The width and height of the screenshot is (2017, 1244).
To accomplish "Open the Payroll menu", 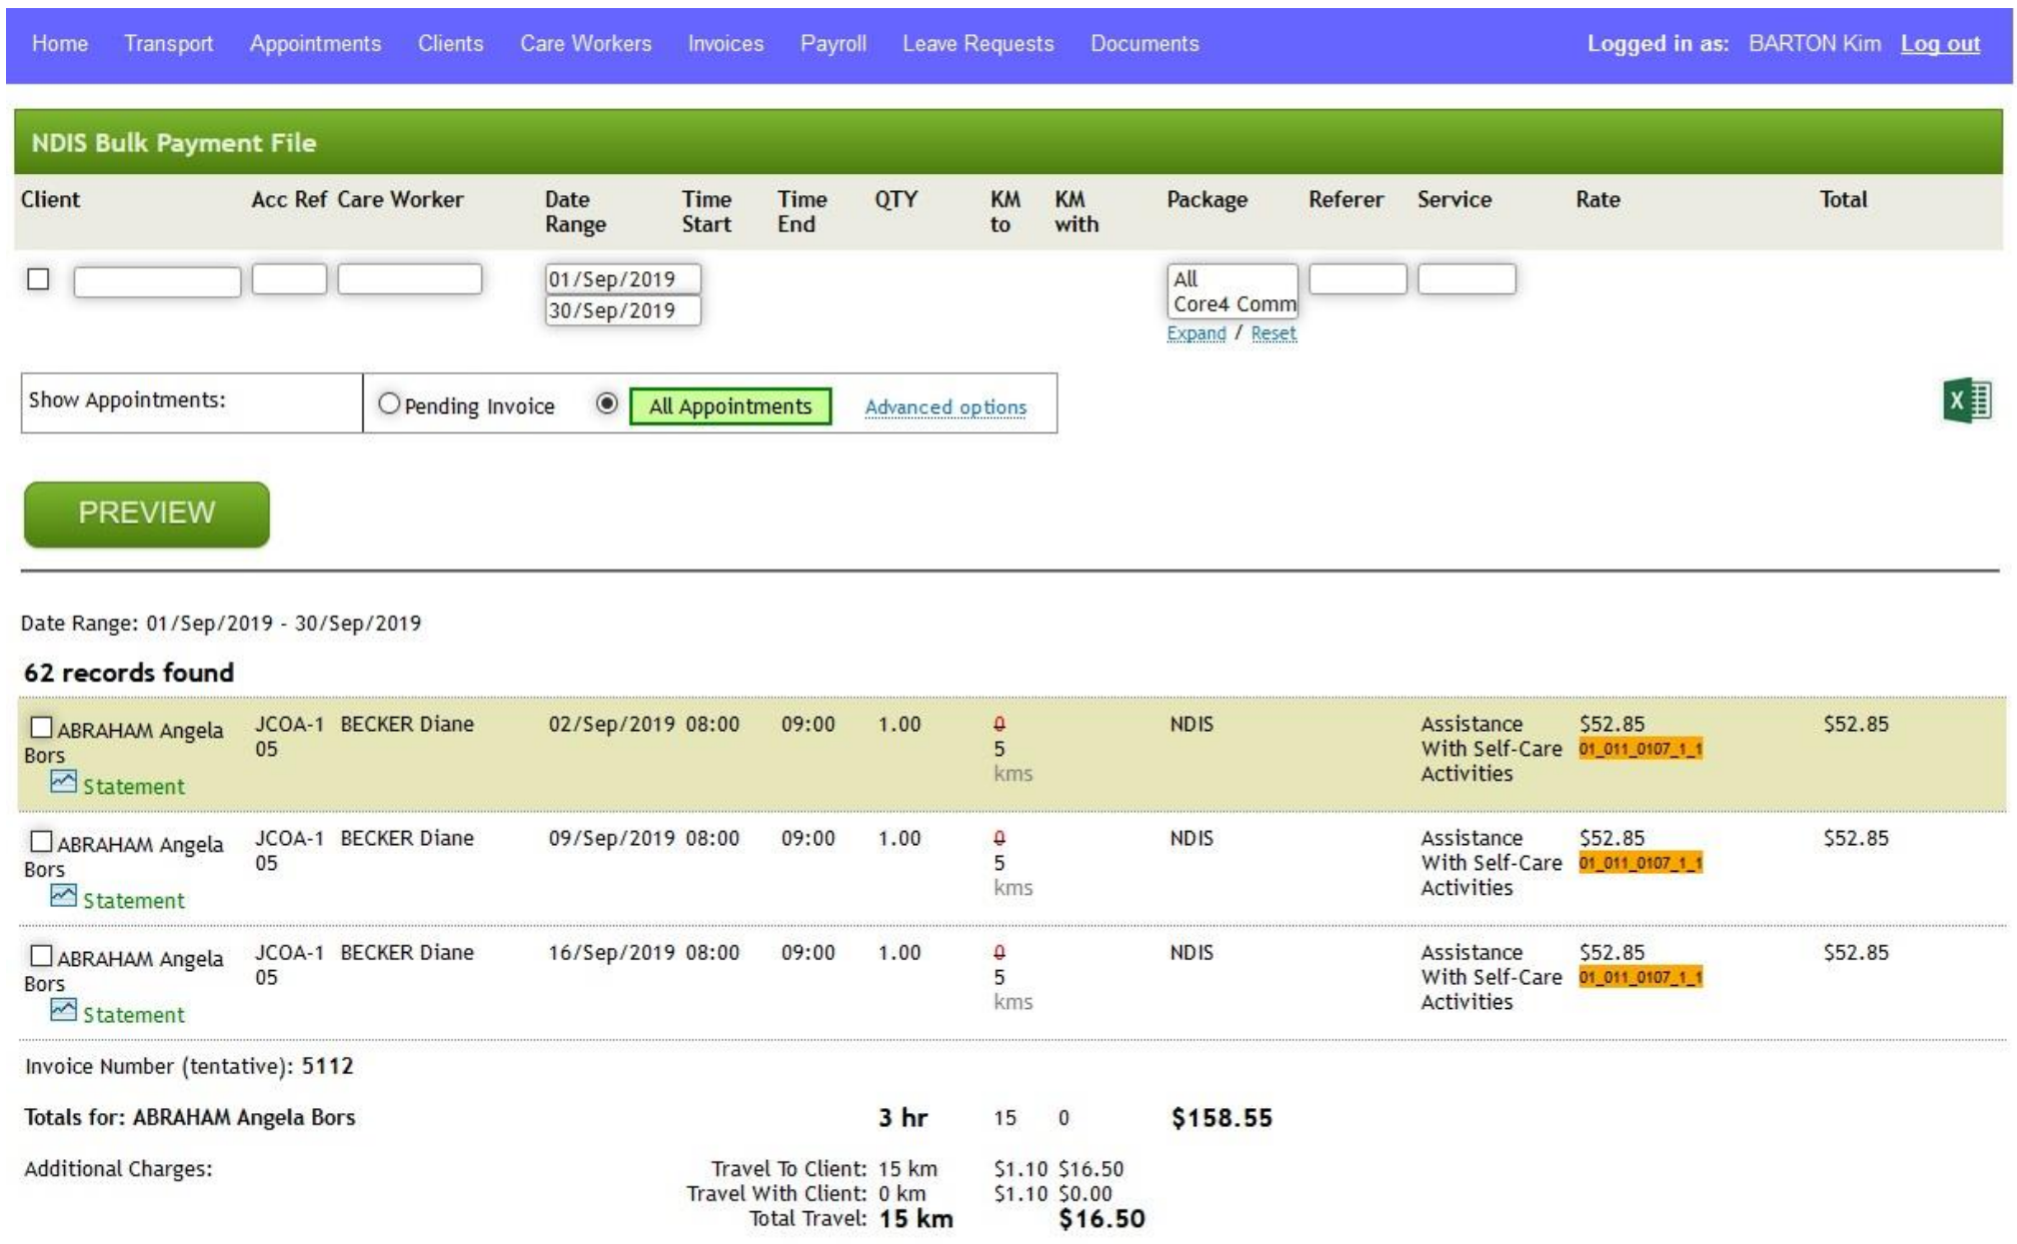I will pos(830,43).
